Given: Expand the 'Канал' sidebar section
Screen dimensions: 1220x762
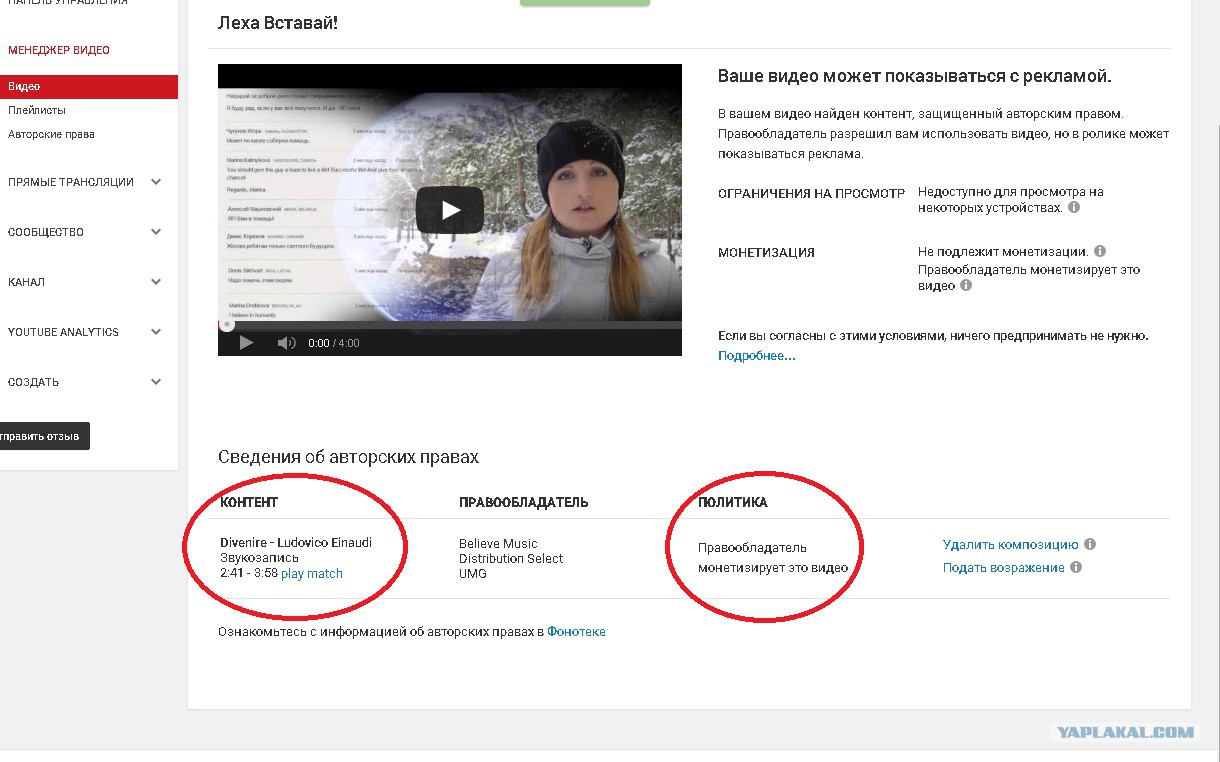Looking at the screenshot, I should pyautogui.click(x=156, y=282).
